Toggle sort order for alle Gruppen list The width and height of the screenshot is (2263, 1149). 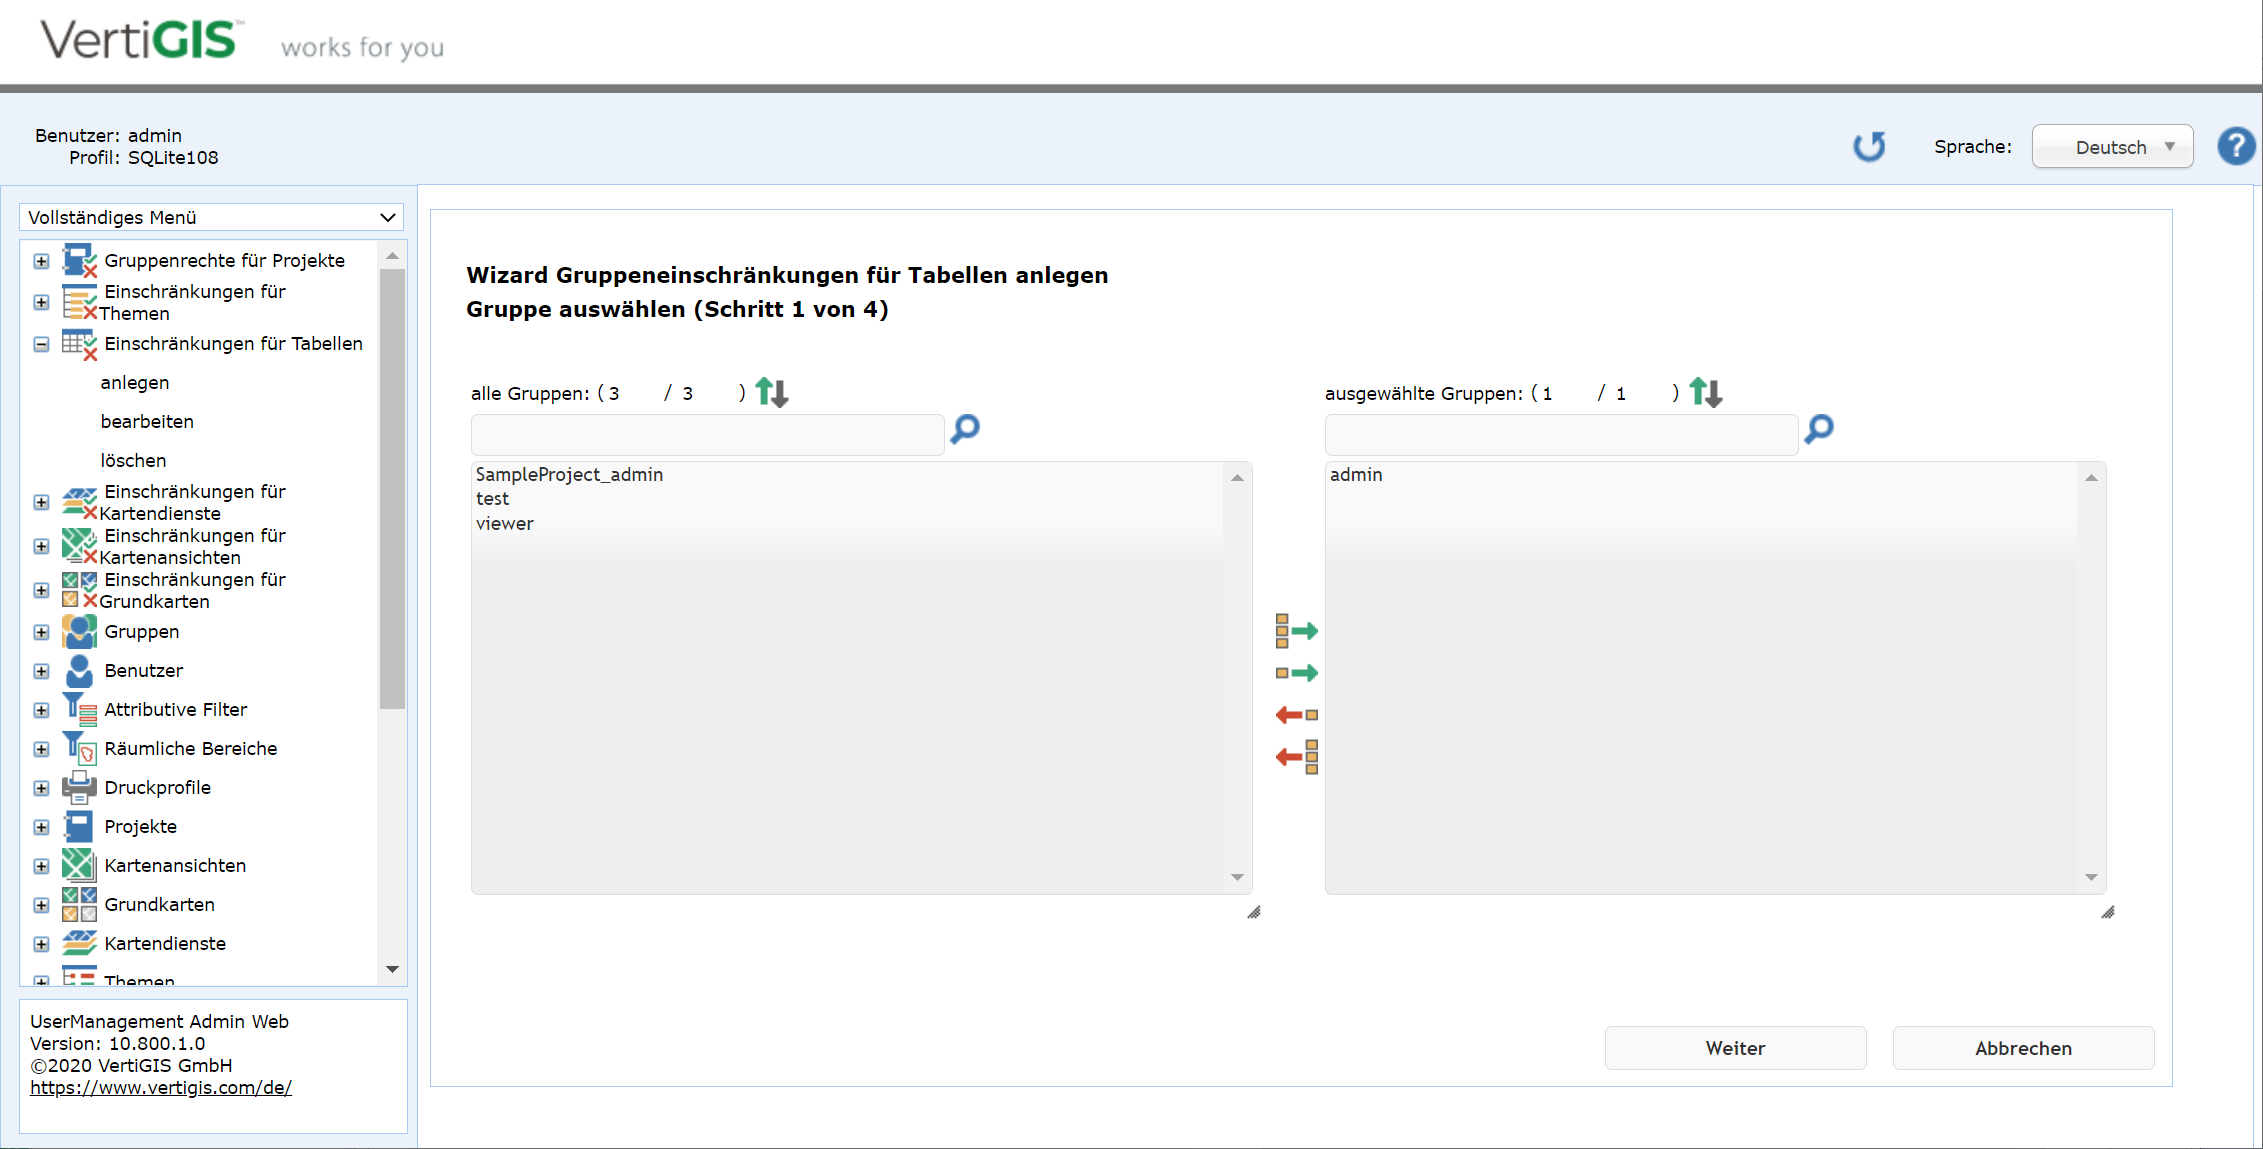[x=771, y=392]
